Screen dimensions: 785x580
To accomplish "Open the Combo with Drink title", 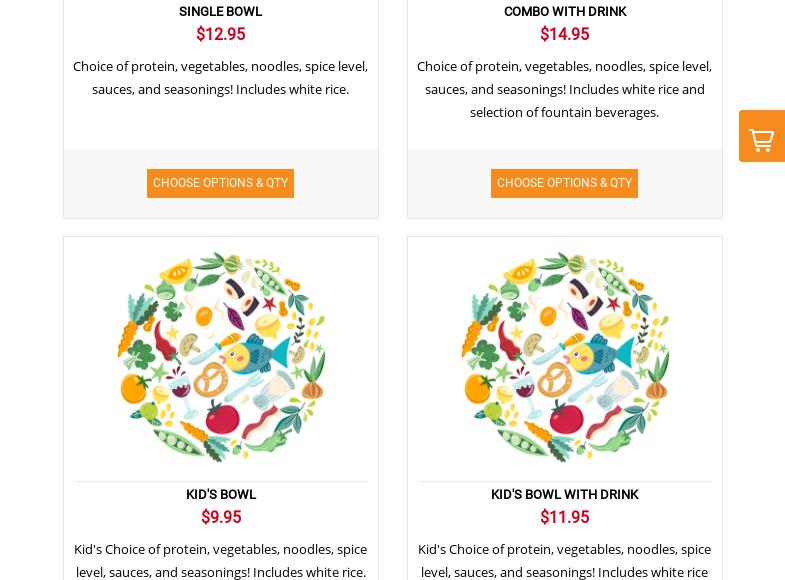I will coord(565,11).
